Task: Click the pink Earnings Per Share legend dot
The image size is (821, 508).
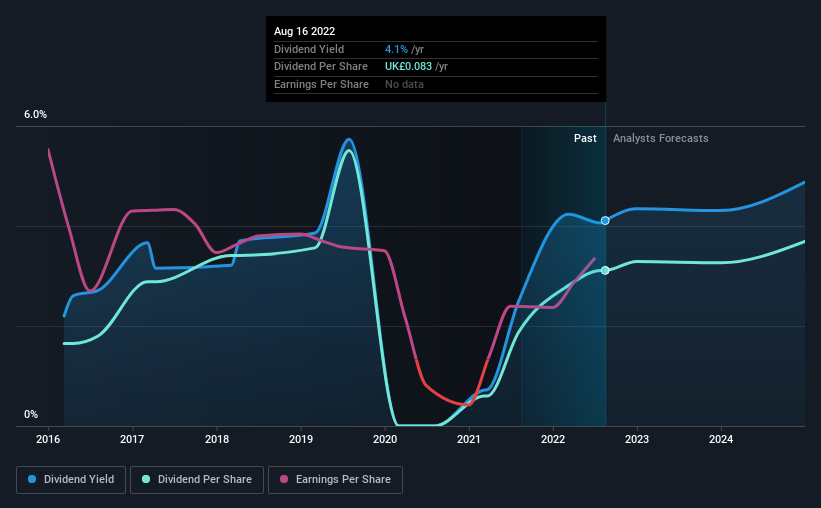Action: pos(284,479)
